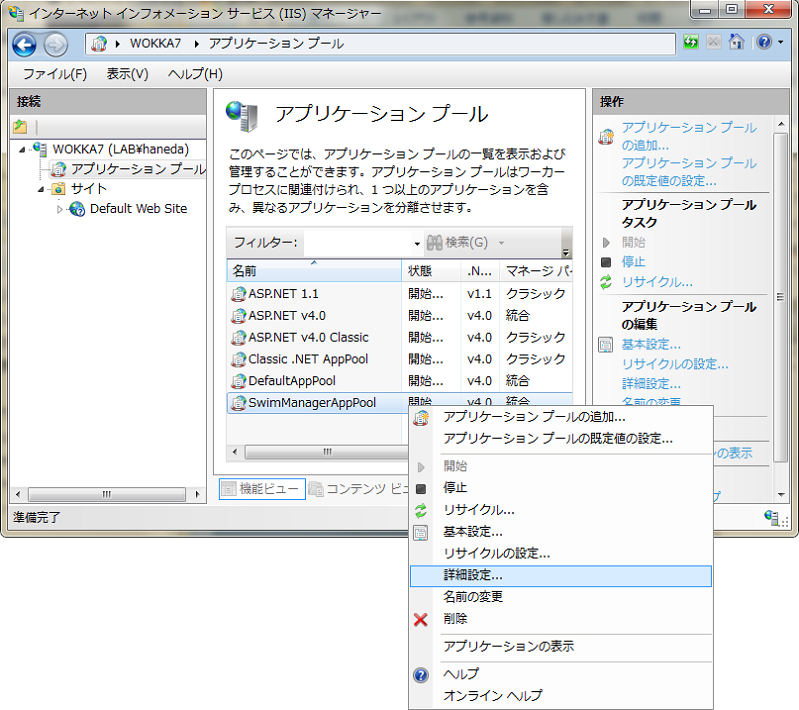
Task: Click the stop loading icon in address bar
Action: (713, 42)
